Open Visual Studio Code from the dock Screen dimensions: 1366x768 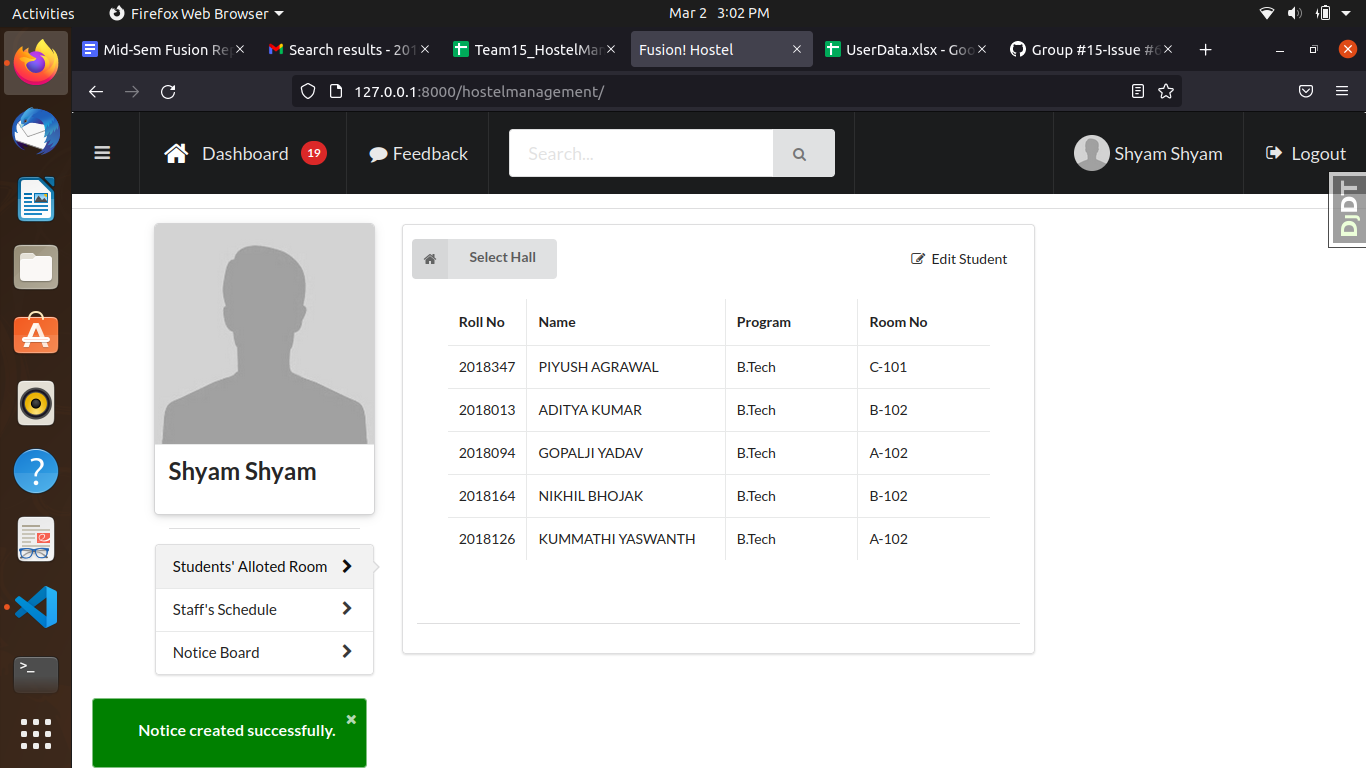point(36,607)
